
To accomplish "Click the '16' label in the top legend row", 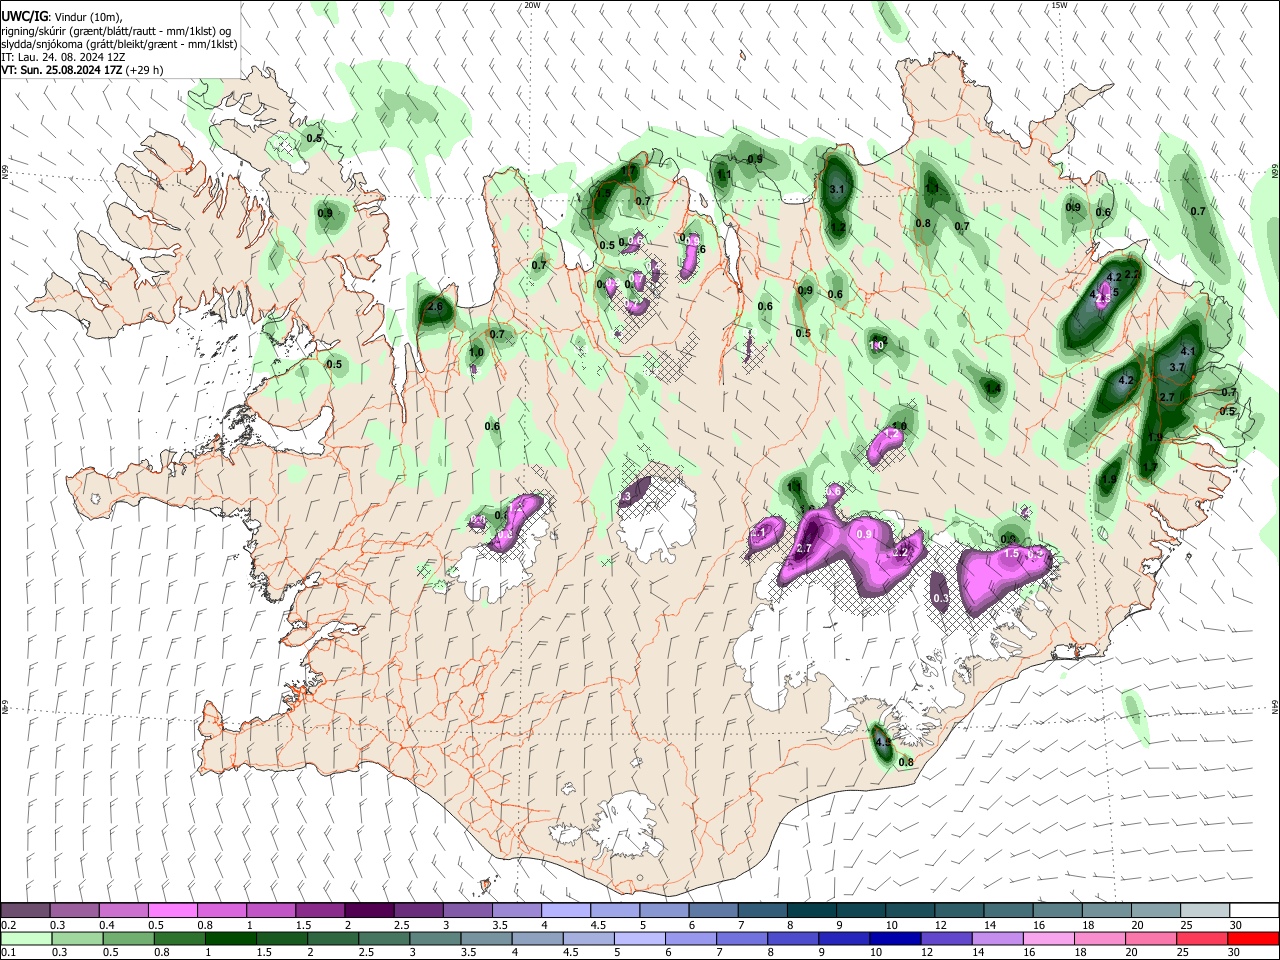I will tap(1039, 925).
